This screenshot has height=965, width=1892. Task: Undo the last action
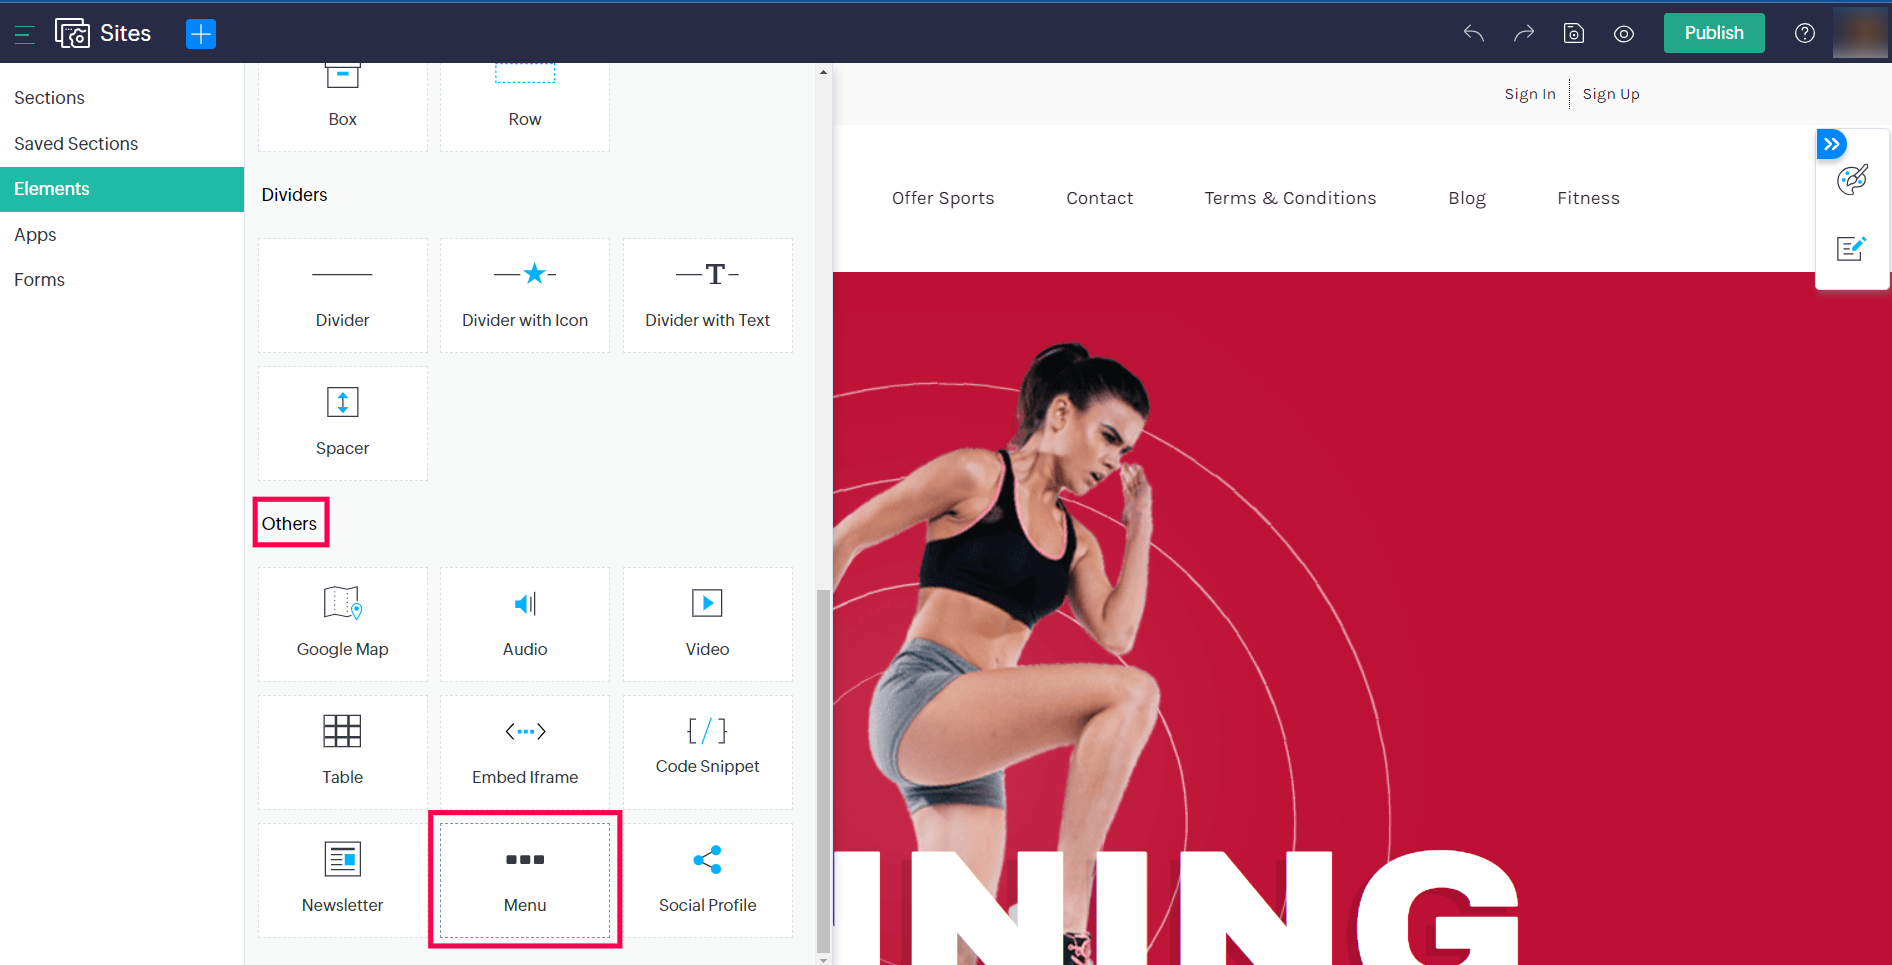pos(1473,33)
